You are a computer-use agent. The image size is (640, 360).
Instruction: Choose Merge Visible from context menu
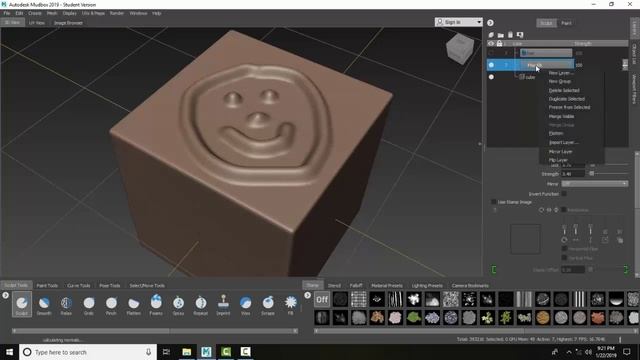[561, 116]
